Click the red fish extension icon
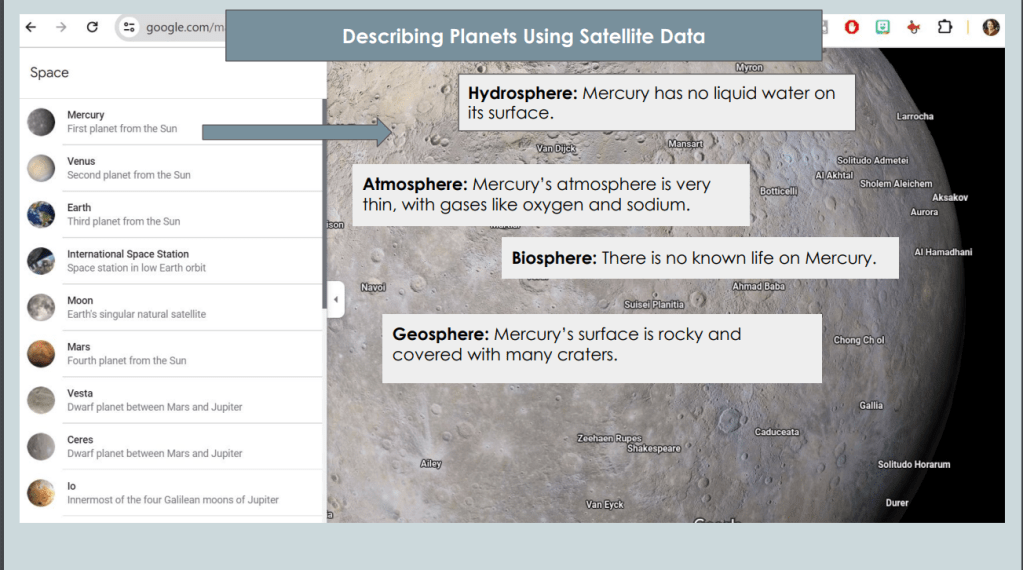Image resolution: width=1023 pixels, height=570 pixels. point(913,27)
